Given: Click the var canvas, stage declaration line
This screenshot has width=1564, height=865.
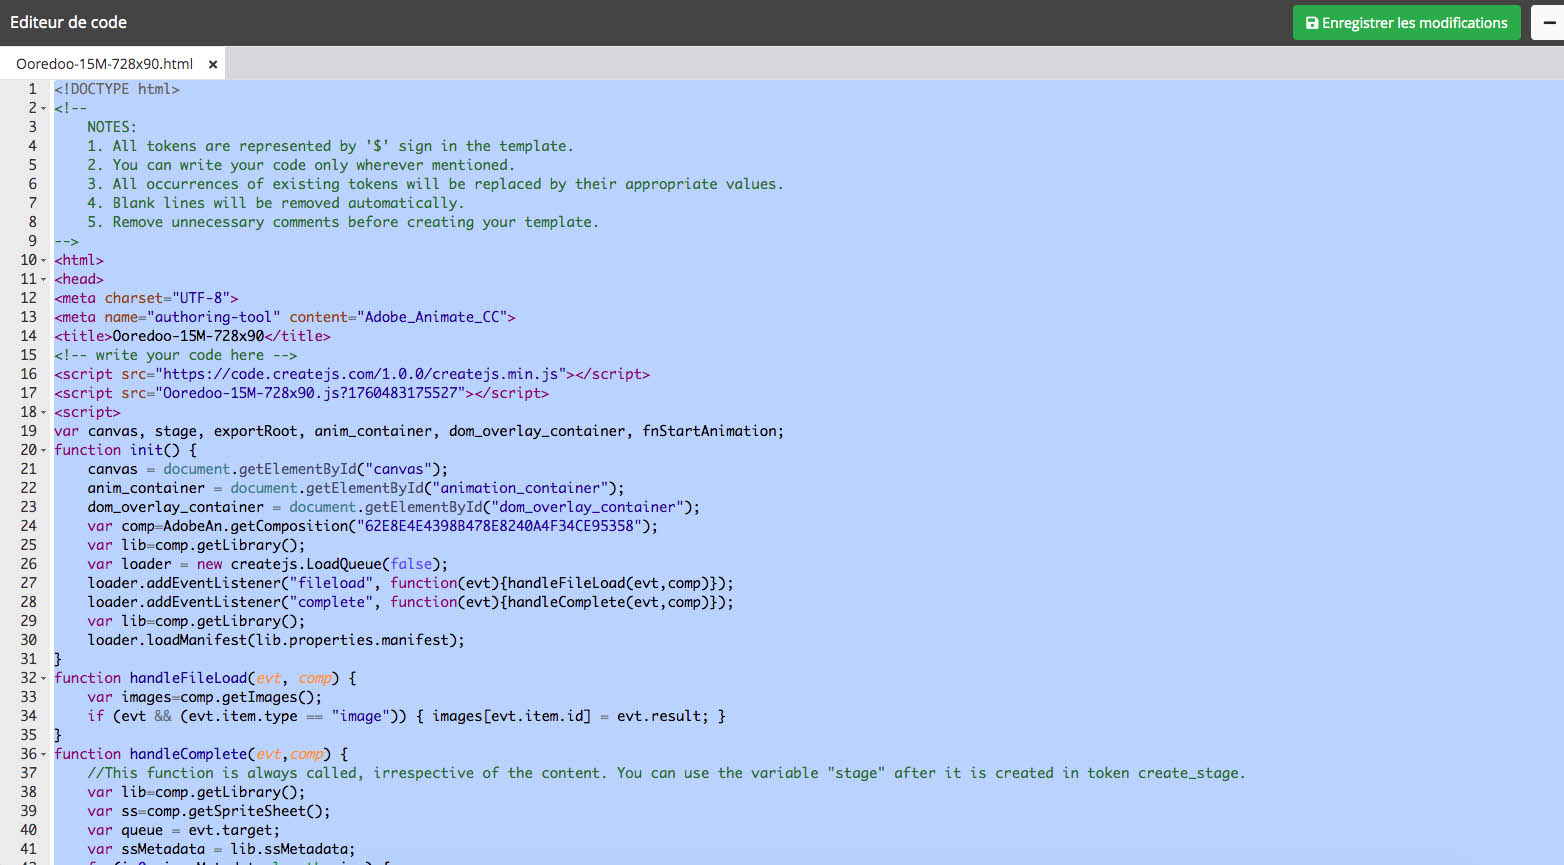Looking at the screenshot, I should pyautogui.click(x=419, y=431).
